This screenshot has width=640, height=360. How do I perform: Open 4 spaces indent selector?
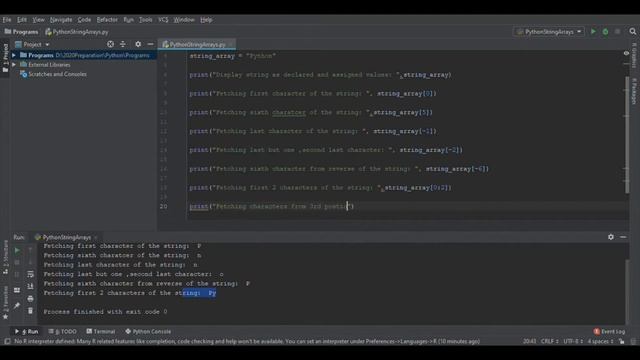(x=600, y=341)
